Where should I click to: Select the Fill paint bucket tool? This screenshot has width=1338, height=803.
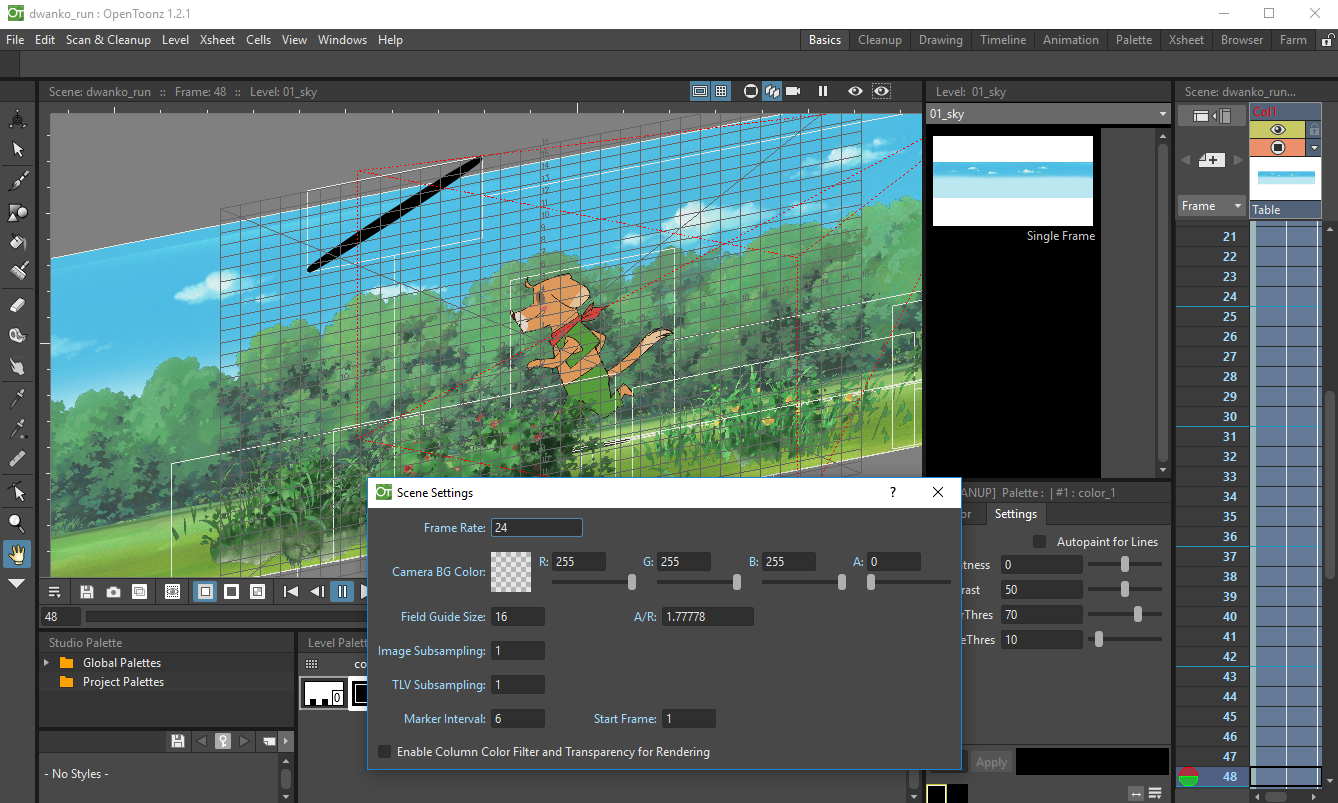click(x=18, y=242)
